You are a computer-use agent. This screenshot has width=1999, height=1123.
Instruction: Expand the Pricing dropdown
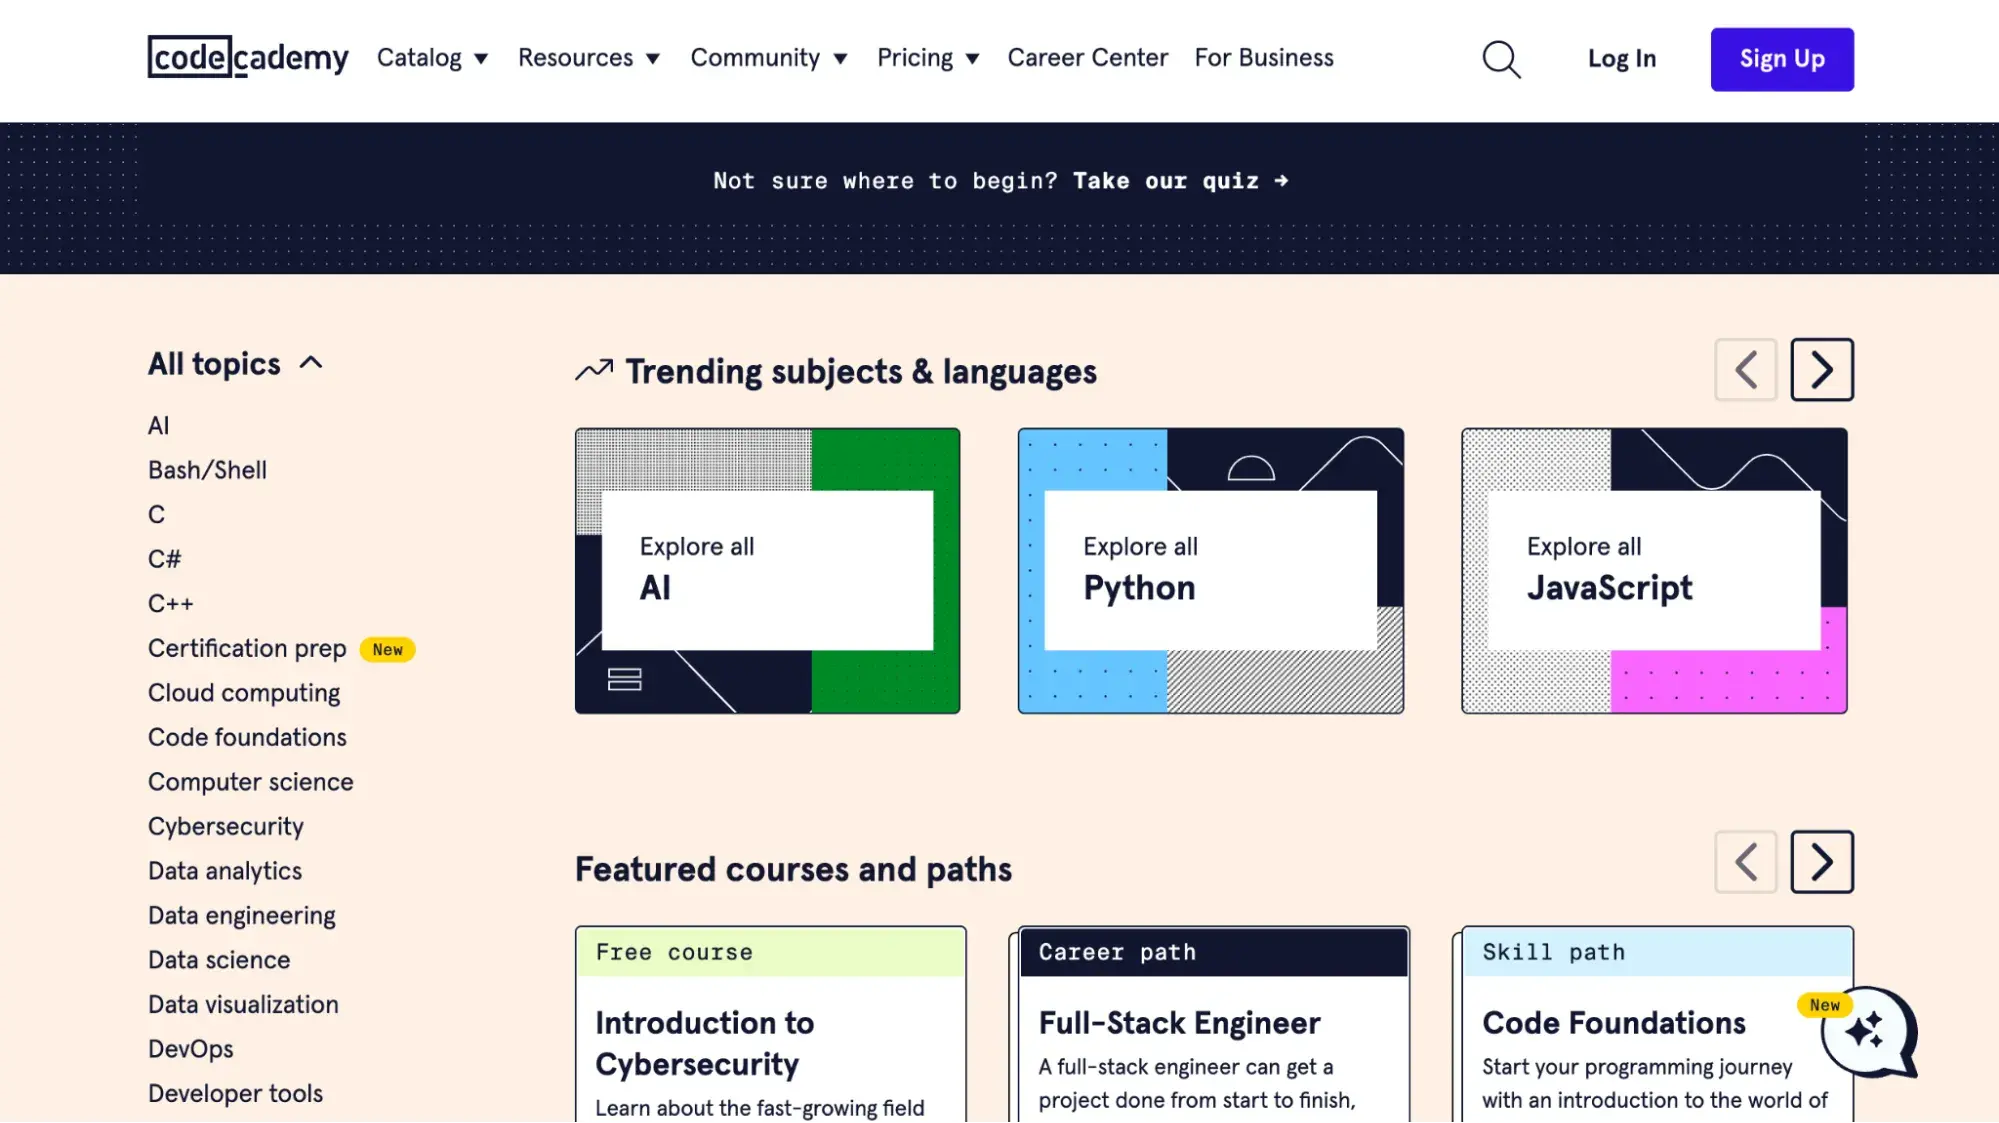[928, 58]
